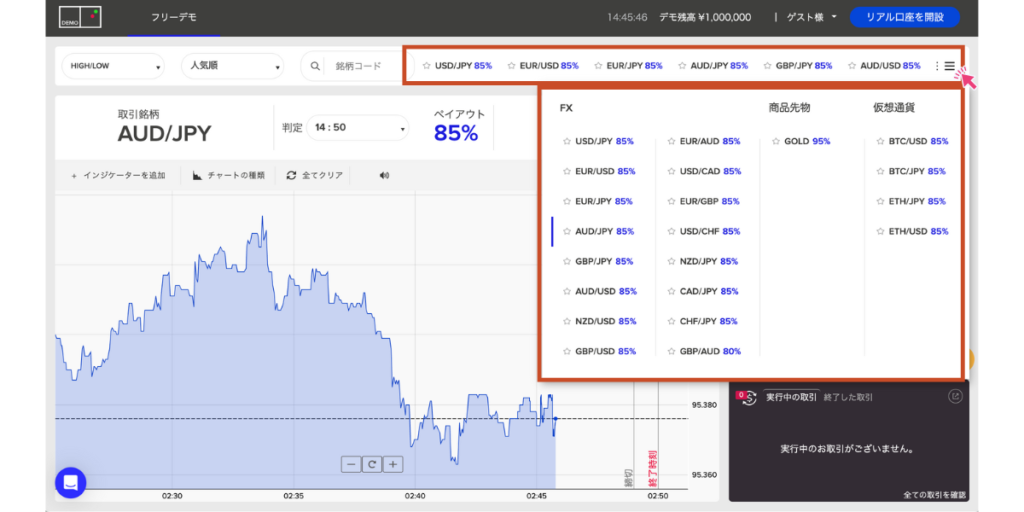Screen dimensions: 1024x512
Task: Switch to 終了した取引 tab
Action: pos(848,397)
